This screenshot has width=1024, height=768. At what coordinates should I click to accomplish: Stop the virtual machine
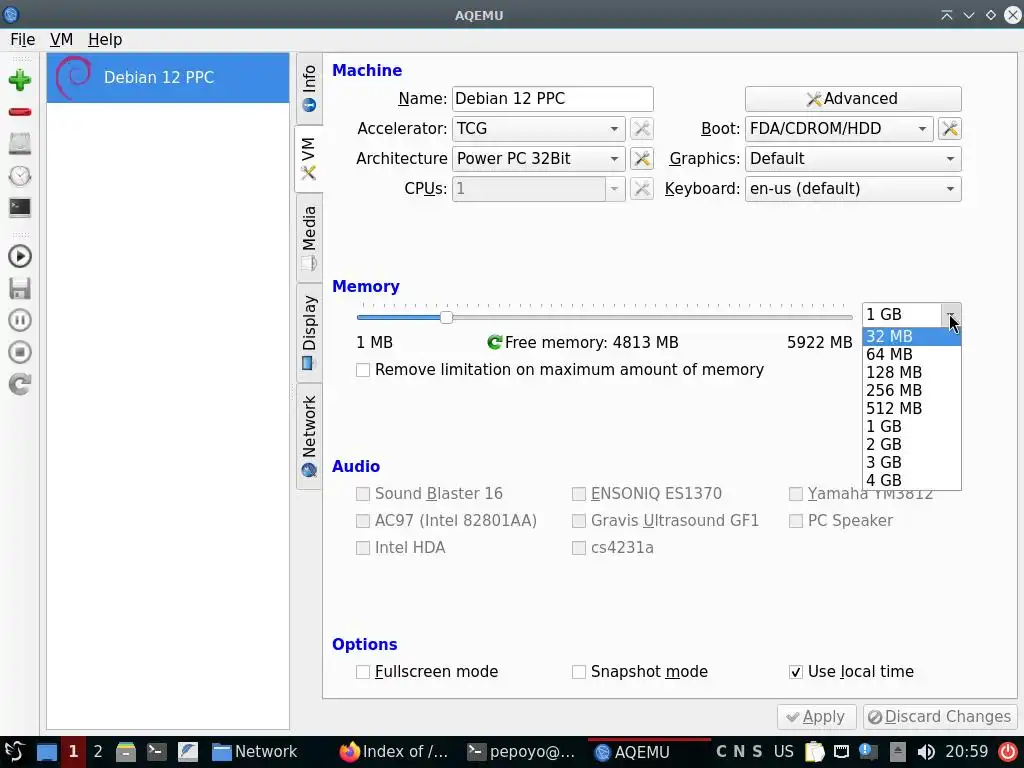pyautogui.click(x=20, y=352)
